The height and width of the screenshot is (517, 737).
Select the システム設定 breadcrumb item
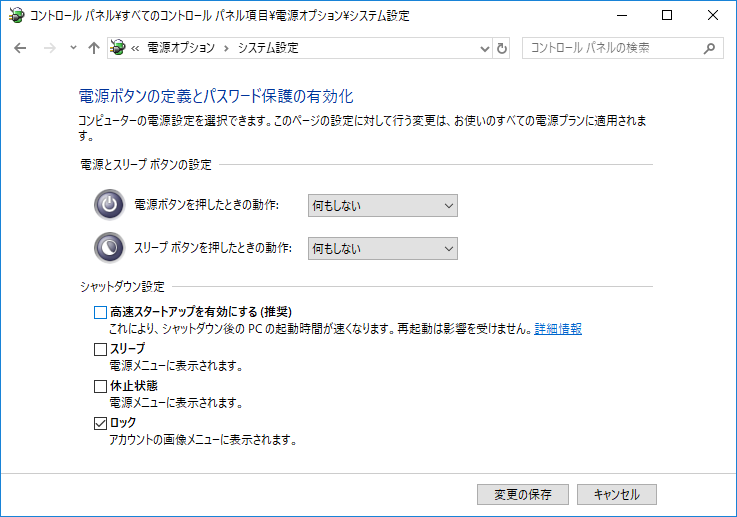pos(268,48)
